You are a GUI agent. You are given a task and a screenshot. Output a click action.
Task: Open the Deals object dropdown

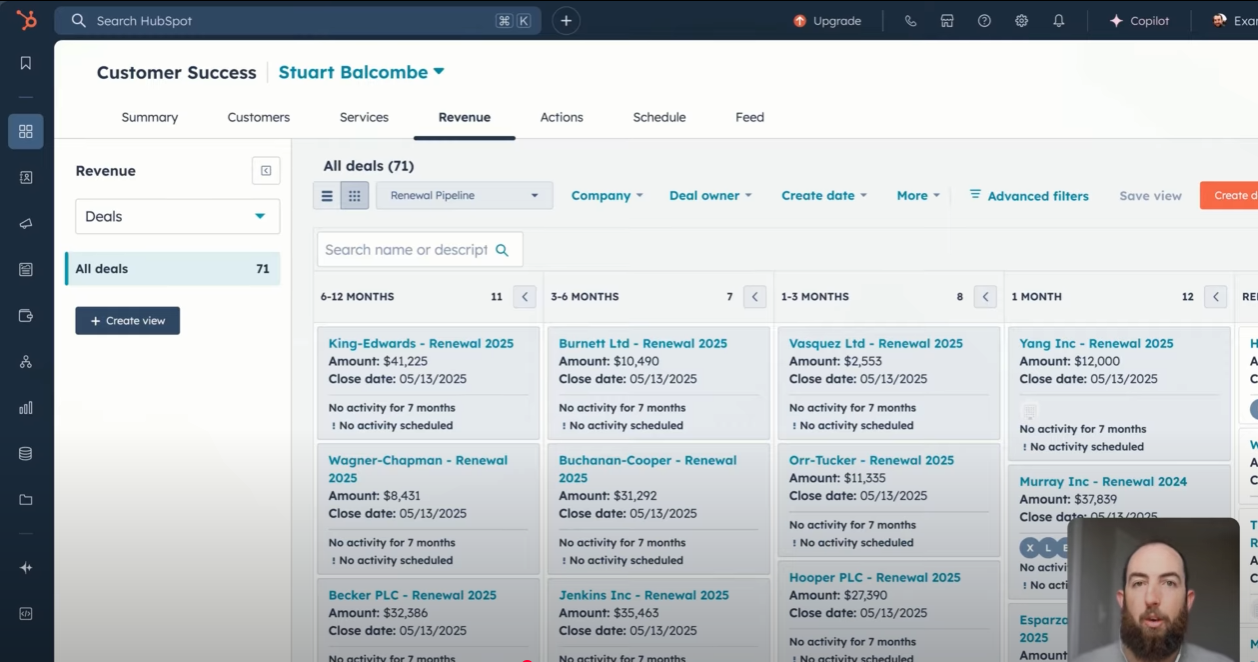(x=178, y=217)
